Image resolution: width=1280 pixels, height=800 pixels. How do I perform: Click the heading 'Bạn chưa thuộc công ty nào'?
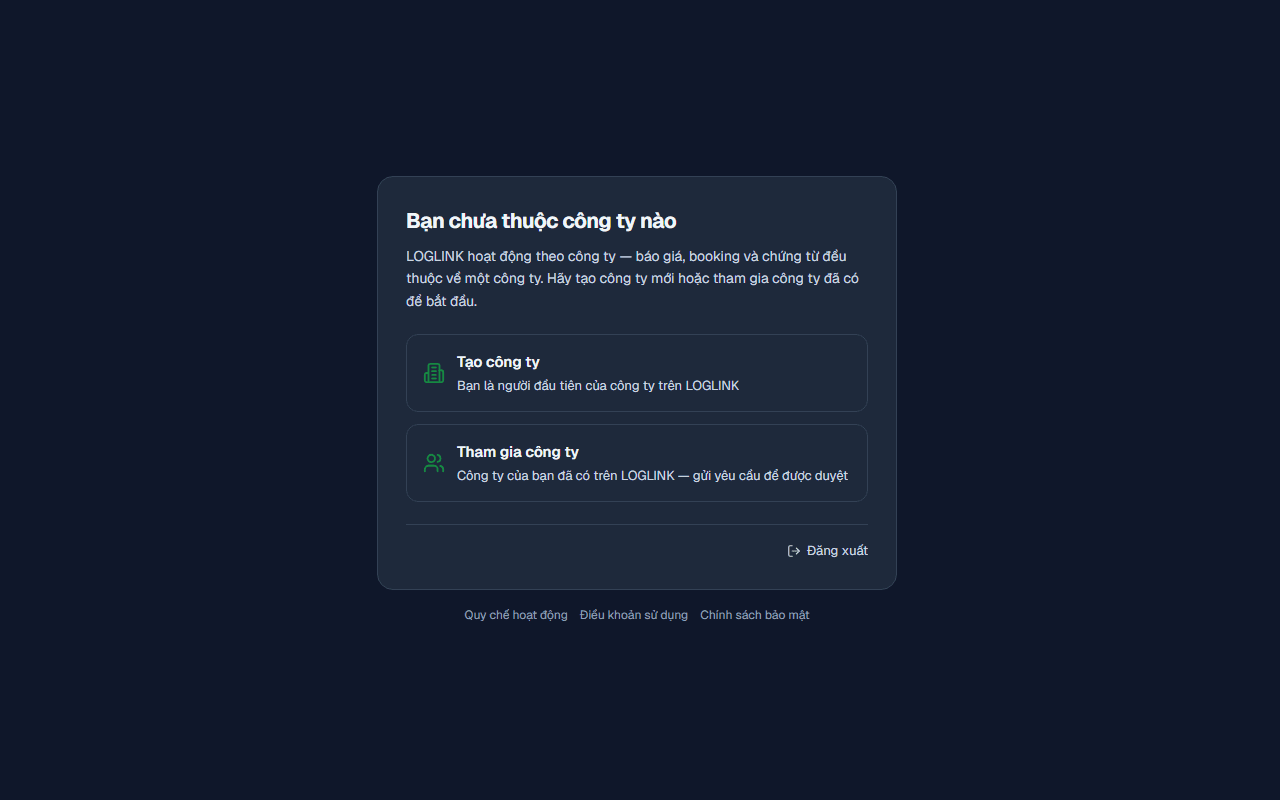point(541,221)
